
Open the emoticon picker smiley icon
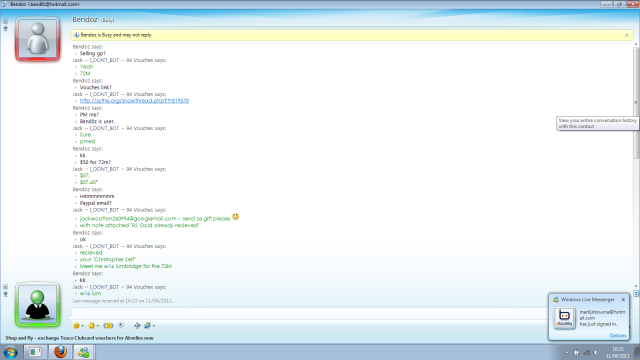pos(76,326)
